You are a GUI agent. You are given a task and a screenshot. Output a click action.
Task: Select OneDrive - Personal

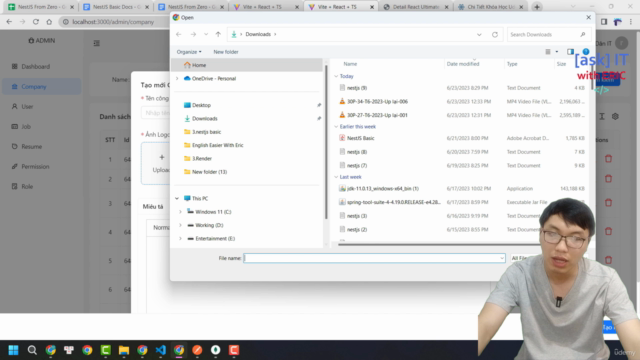[x=210, y=78]
